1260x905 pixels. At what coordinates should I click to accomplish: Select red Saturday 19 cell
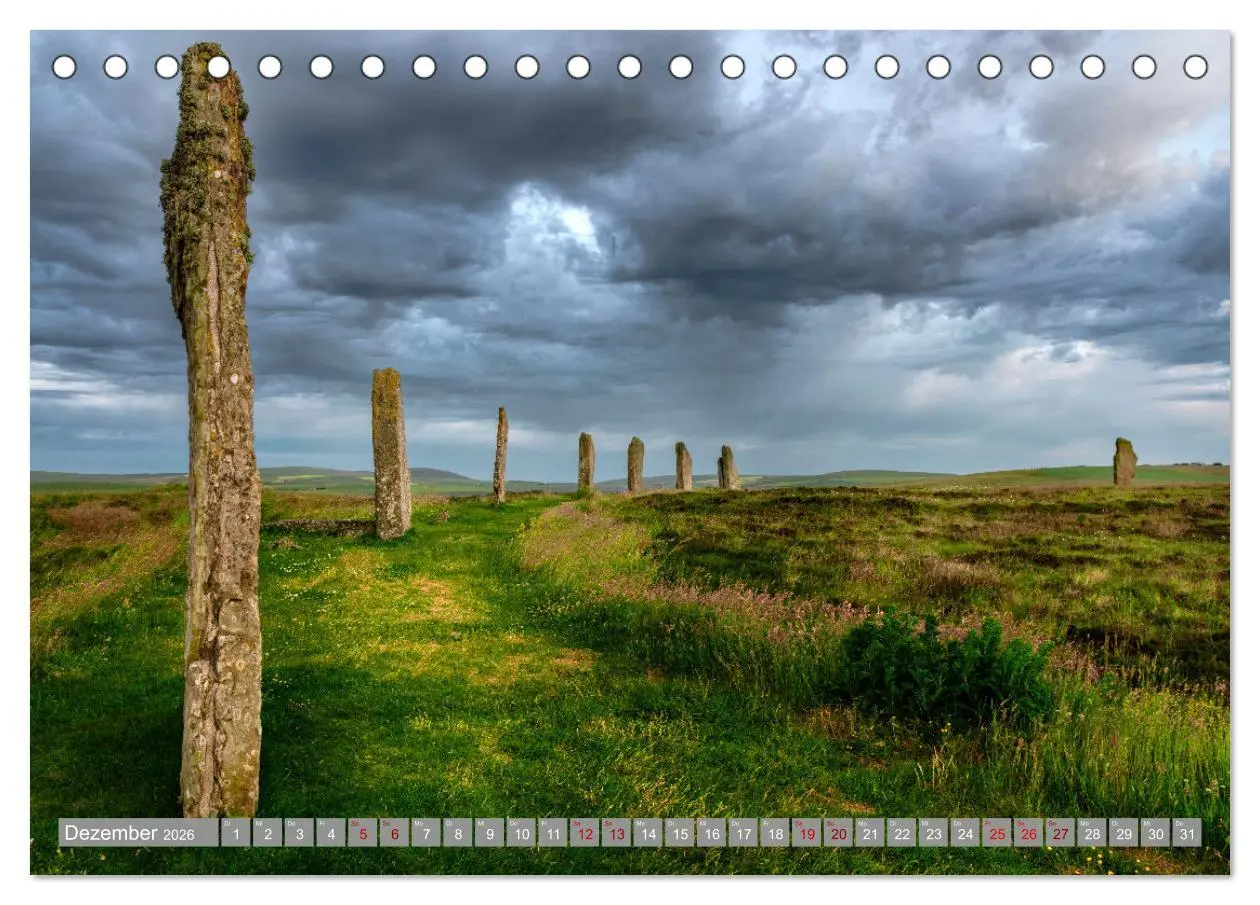806,833
